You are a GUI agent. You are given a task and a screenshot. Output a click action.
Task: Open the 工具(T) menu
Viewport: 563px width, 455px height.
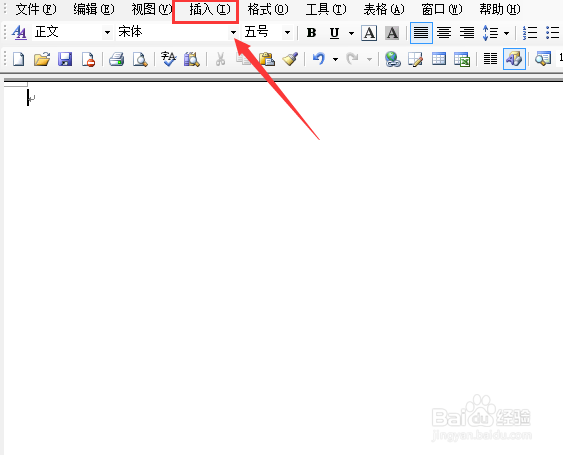(x=326, y=9)
